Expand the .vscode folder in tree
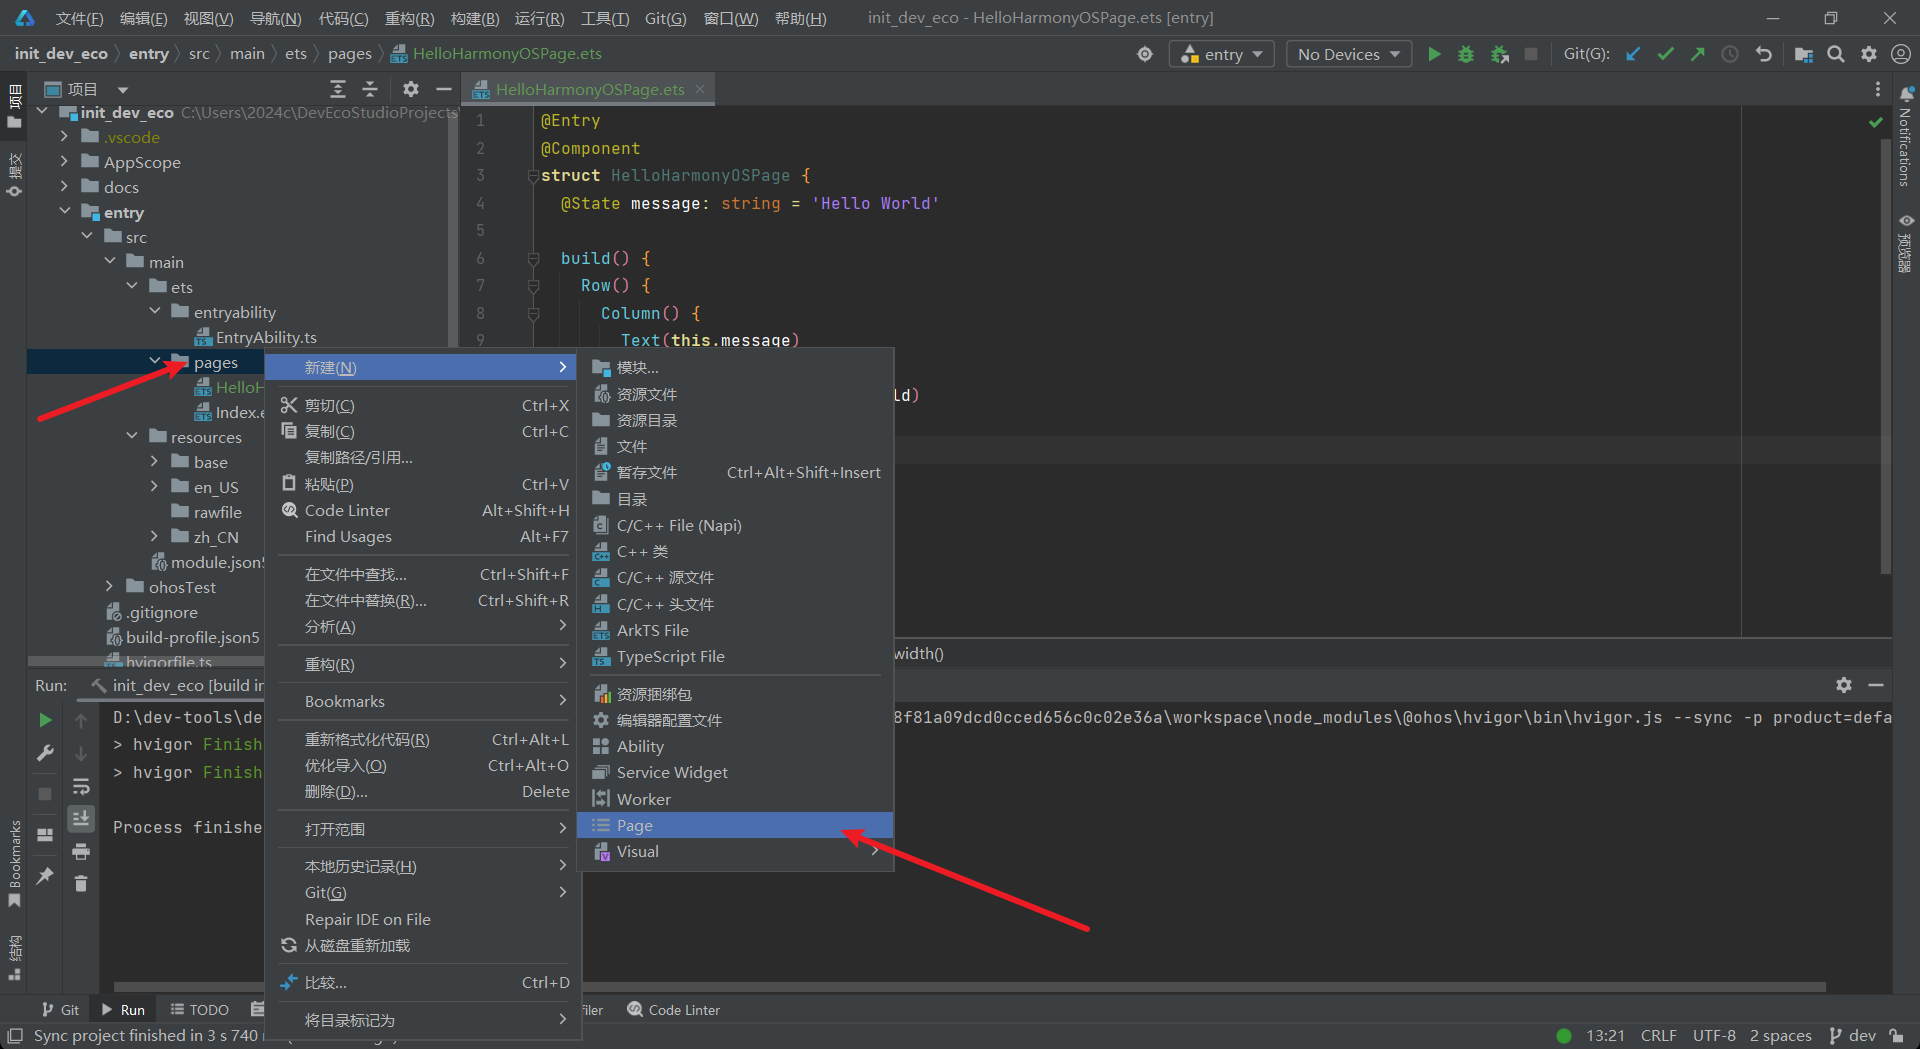 pos(64,136)
